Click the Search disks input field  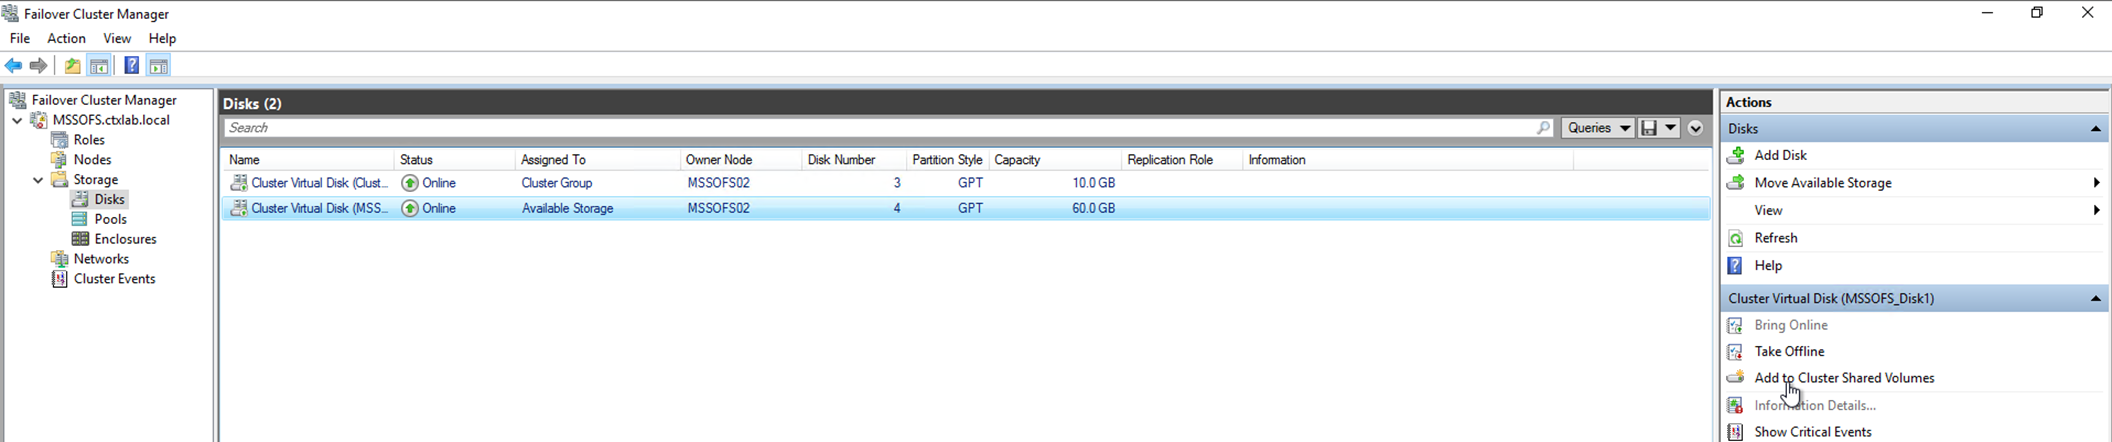point(880,128)
